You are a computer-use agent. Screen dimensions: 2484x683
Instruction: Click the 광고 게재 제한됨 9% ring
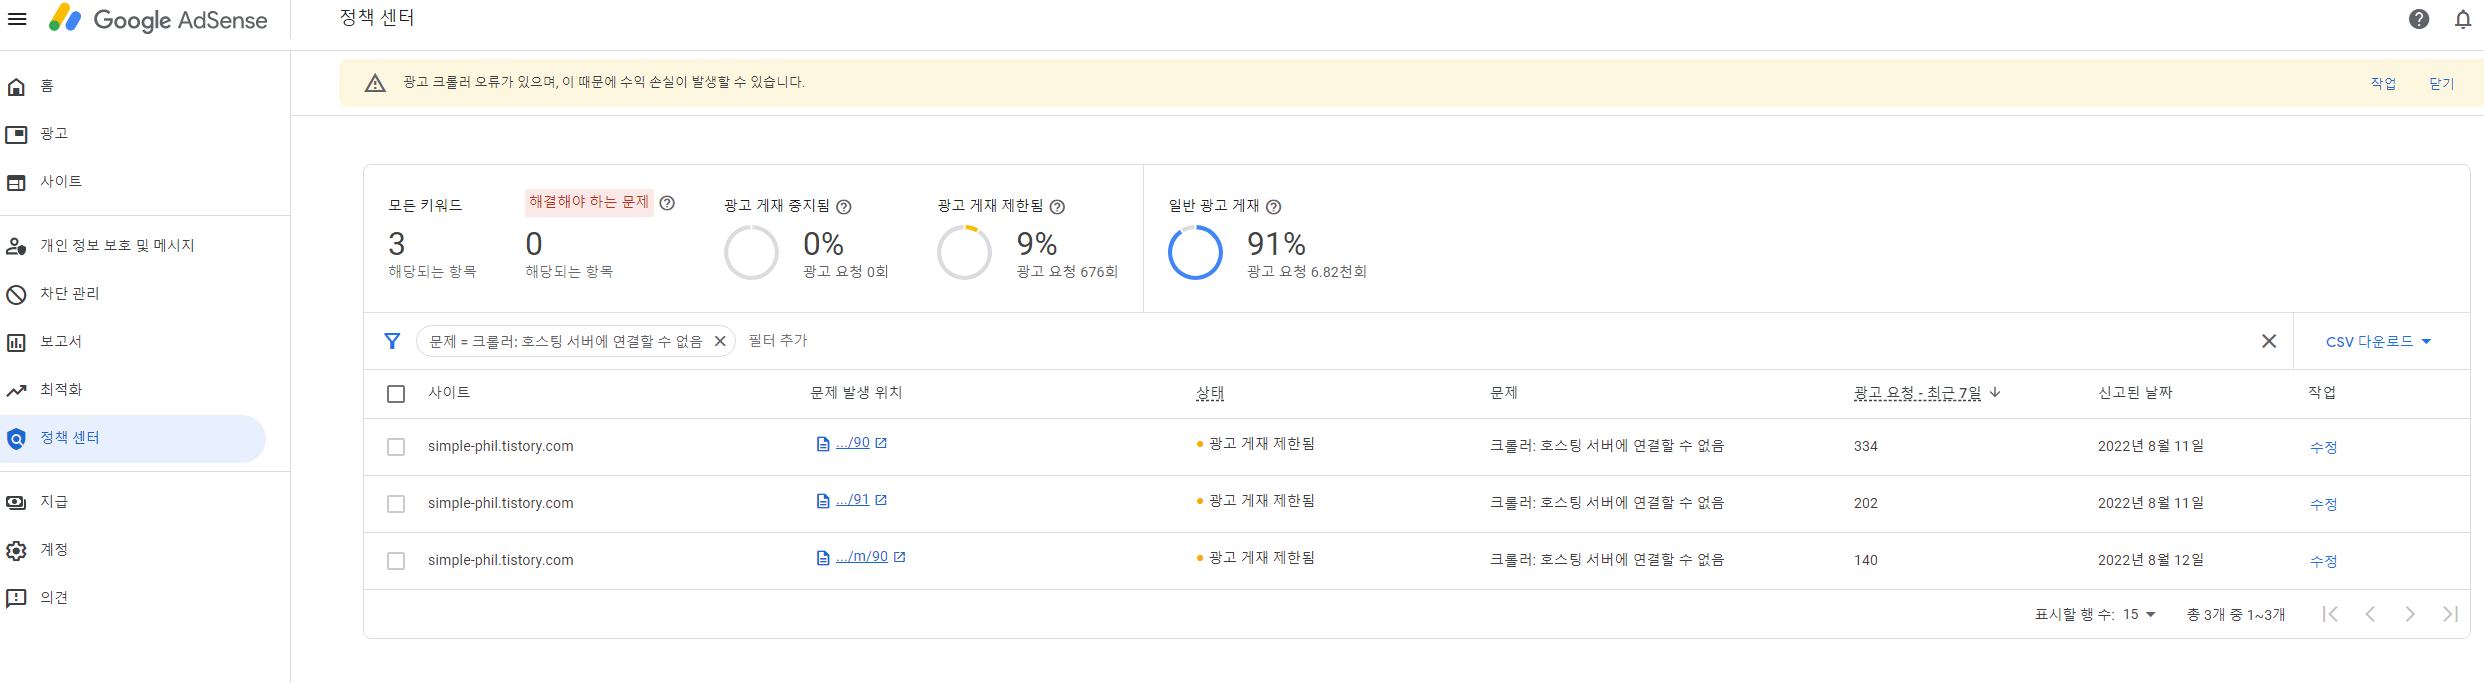pyautogui.click(x=964, y=252)
